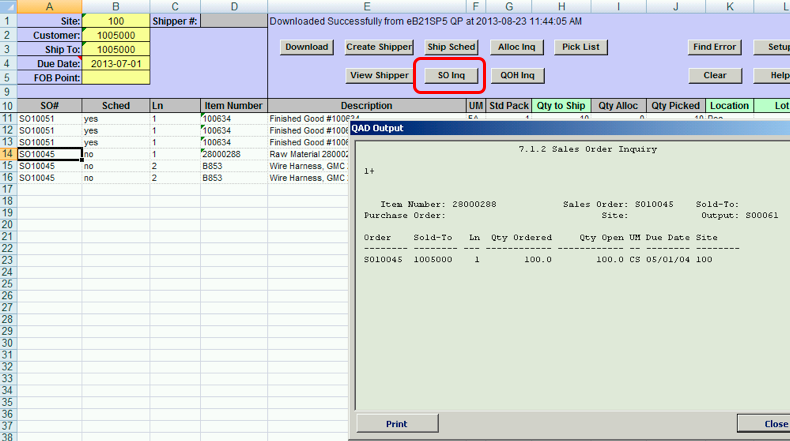The width and height of the screenshot is (790, 441).
Task: Select SO10045 in row 14
Action: point(49,154)
